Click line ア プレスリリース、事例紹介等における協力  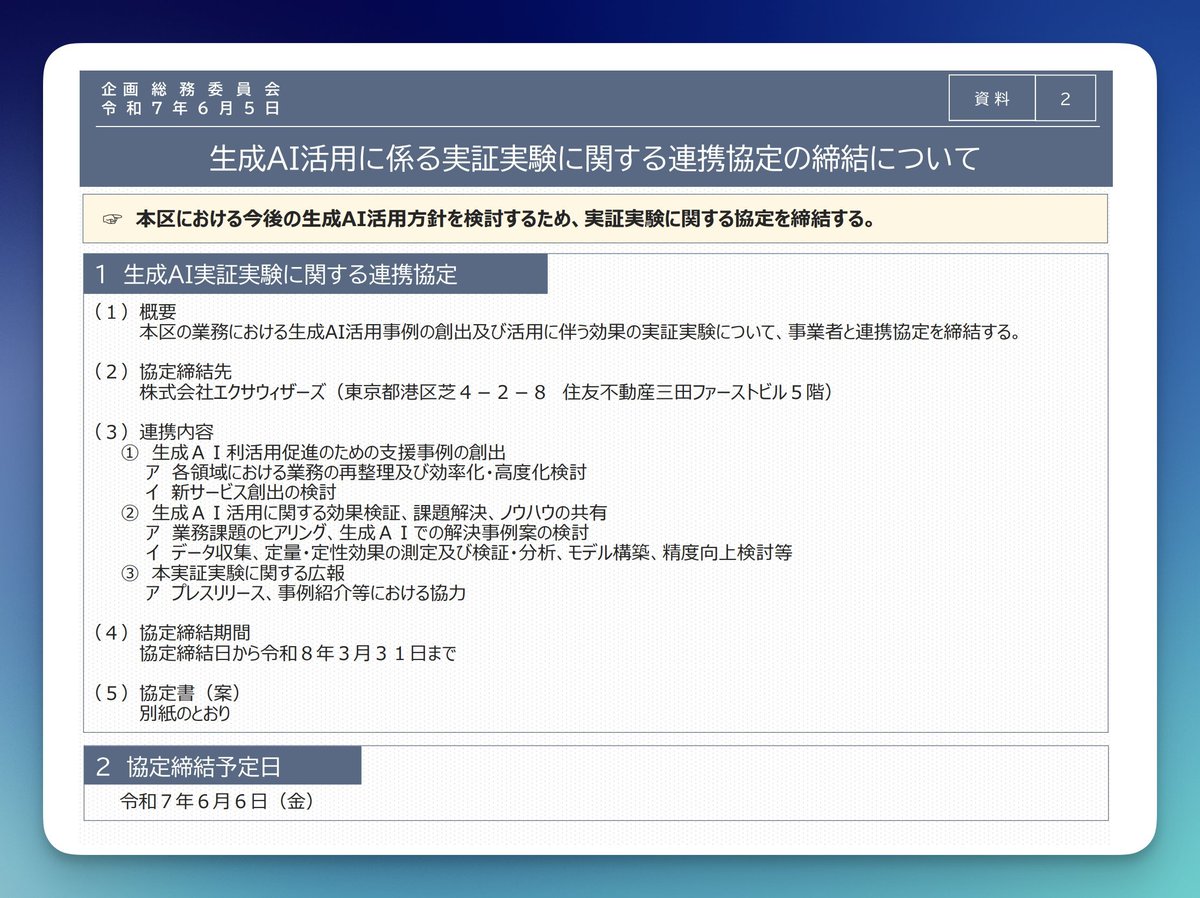pyautogui.click(x=306, y=592)
